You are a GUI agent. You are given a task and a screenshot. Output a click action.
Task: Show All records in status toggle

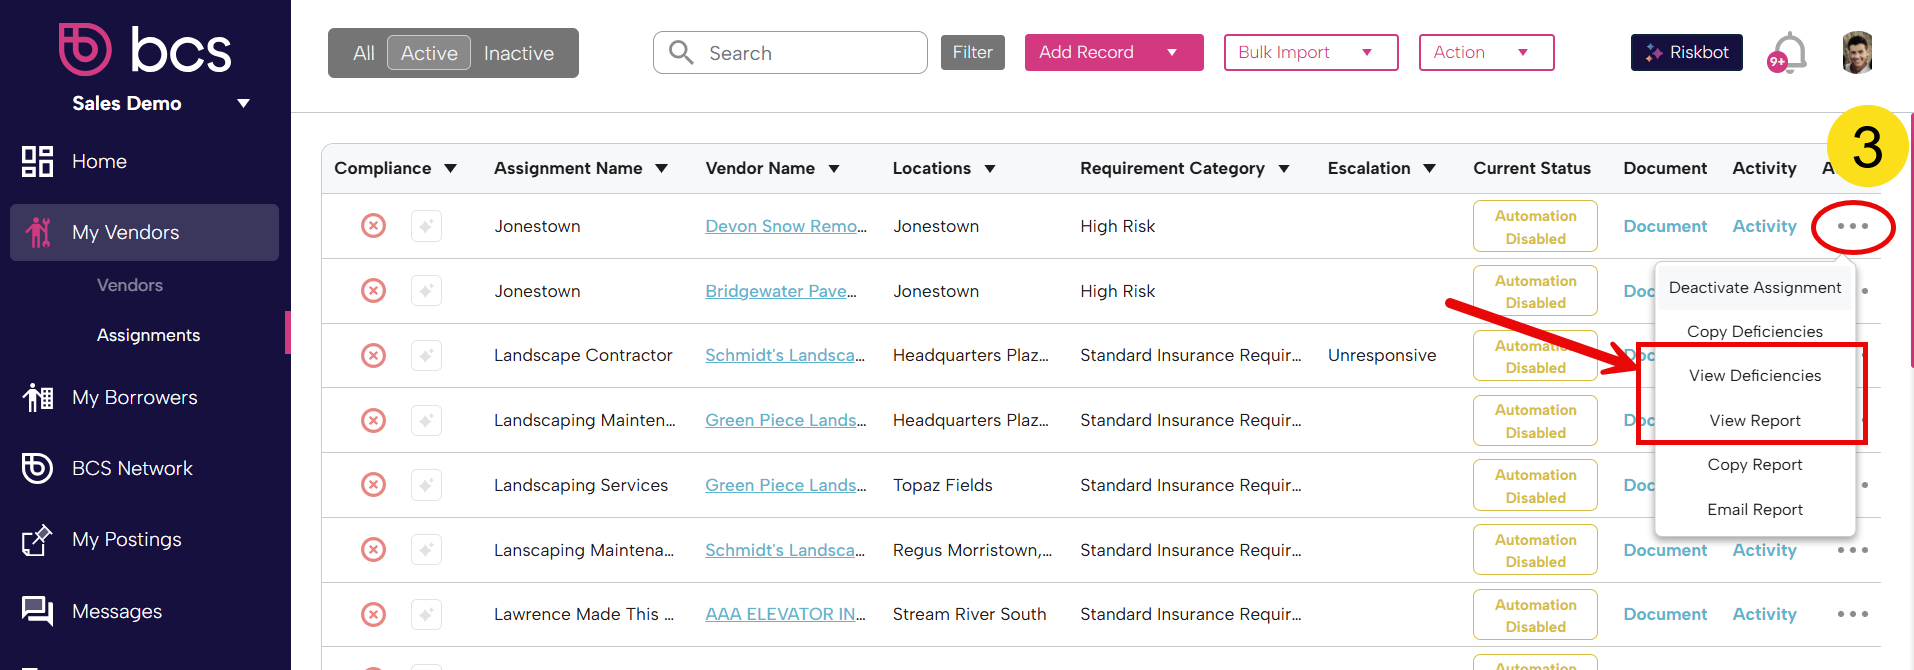(x=364, y=54)
